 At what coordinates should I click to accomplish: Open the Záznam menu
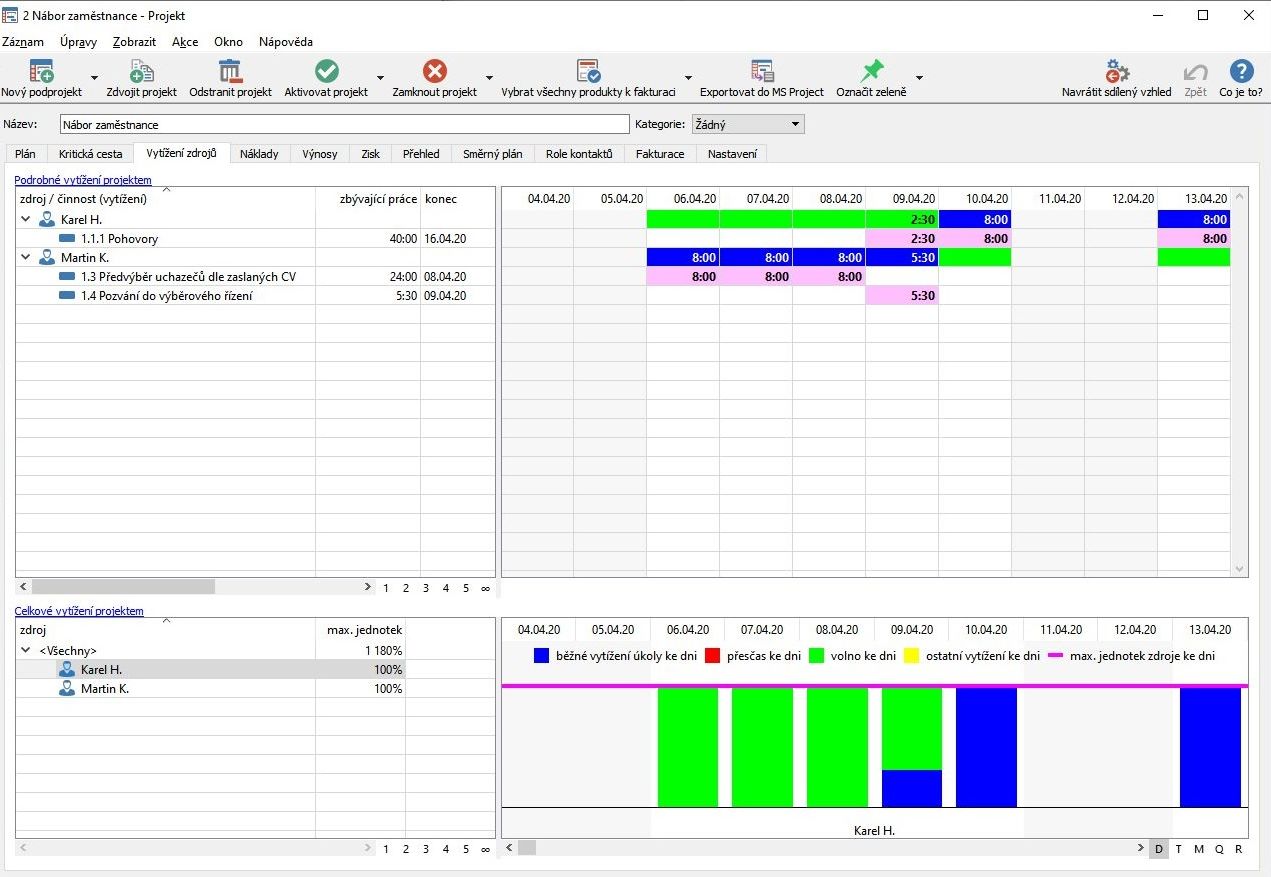[x=23, y=42]
